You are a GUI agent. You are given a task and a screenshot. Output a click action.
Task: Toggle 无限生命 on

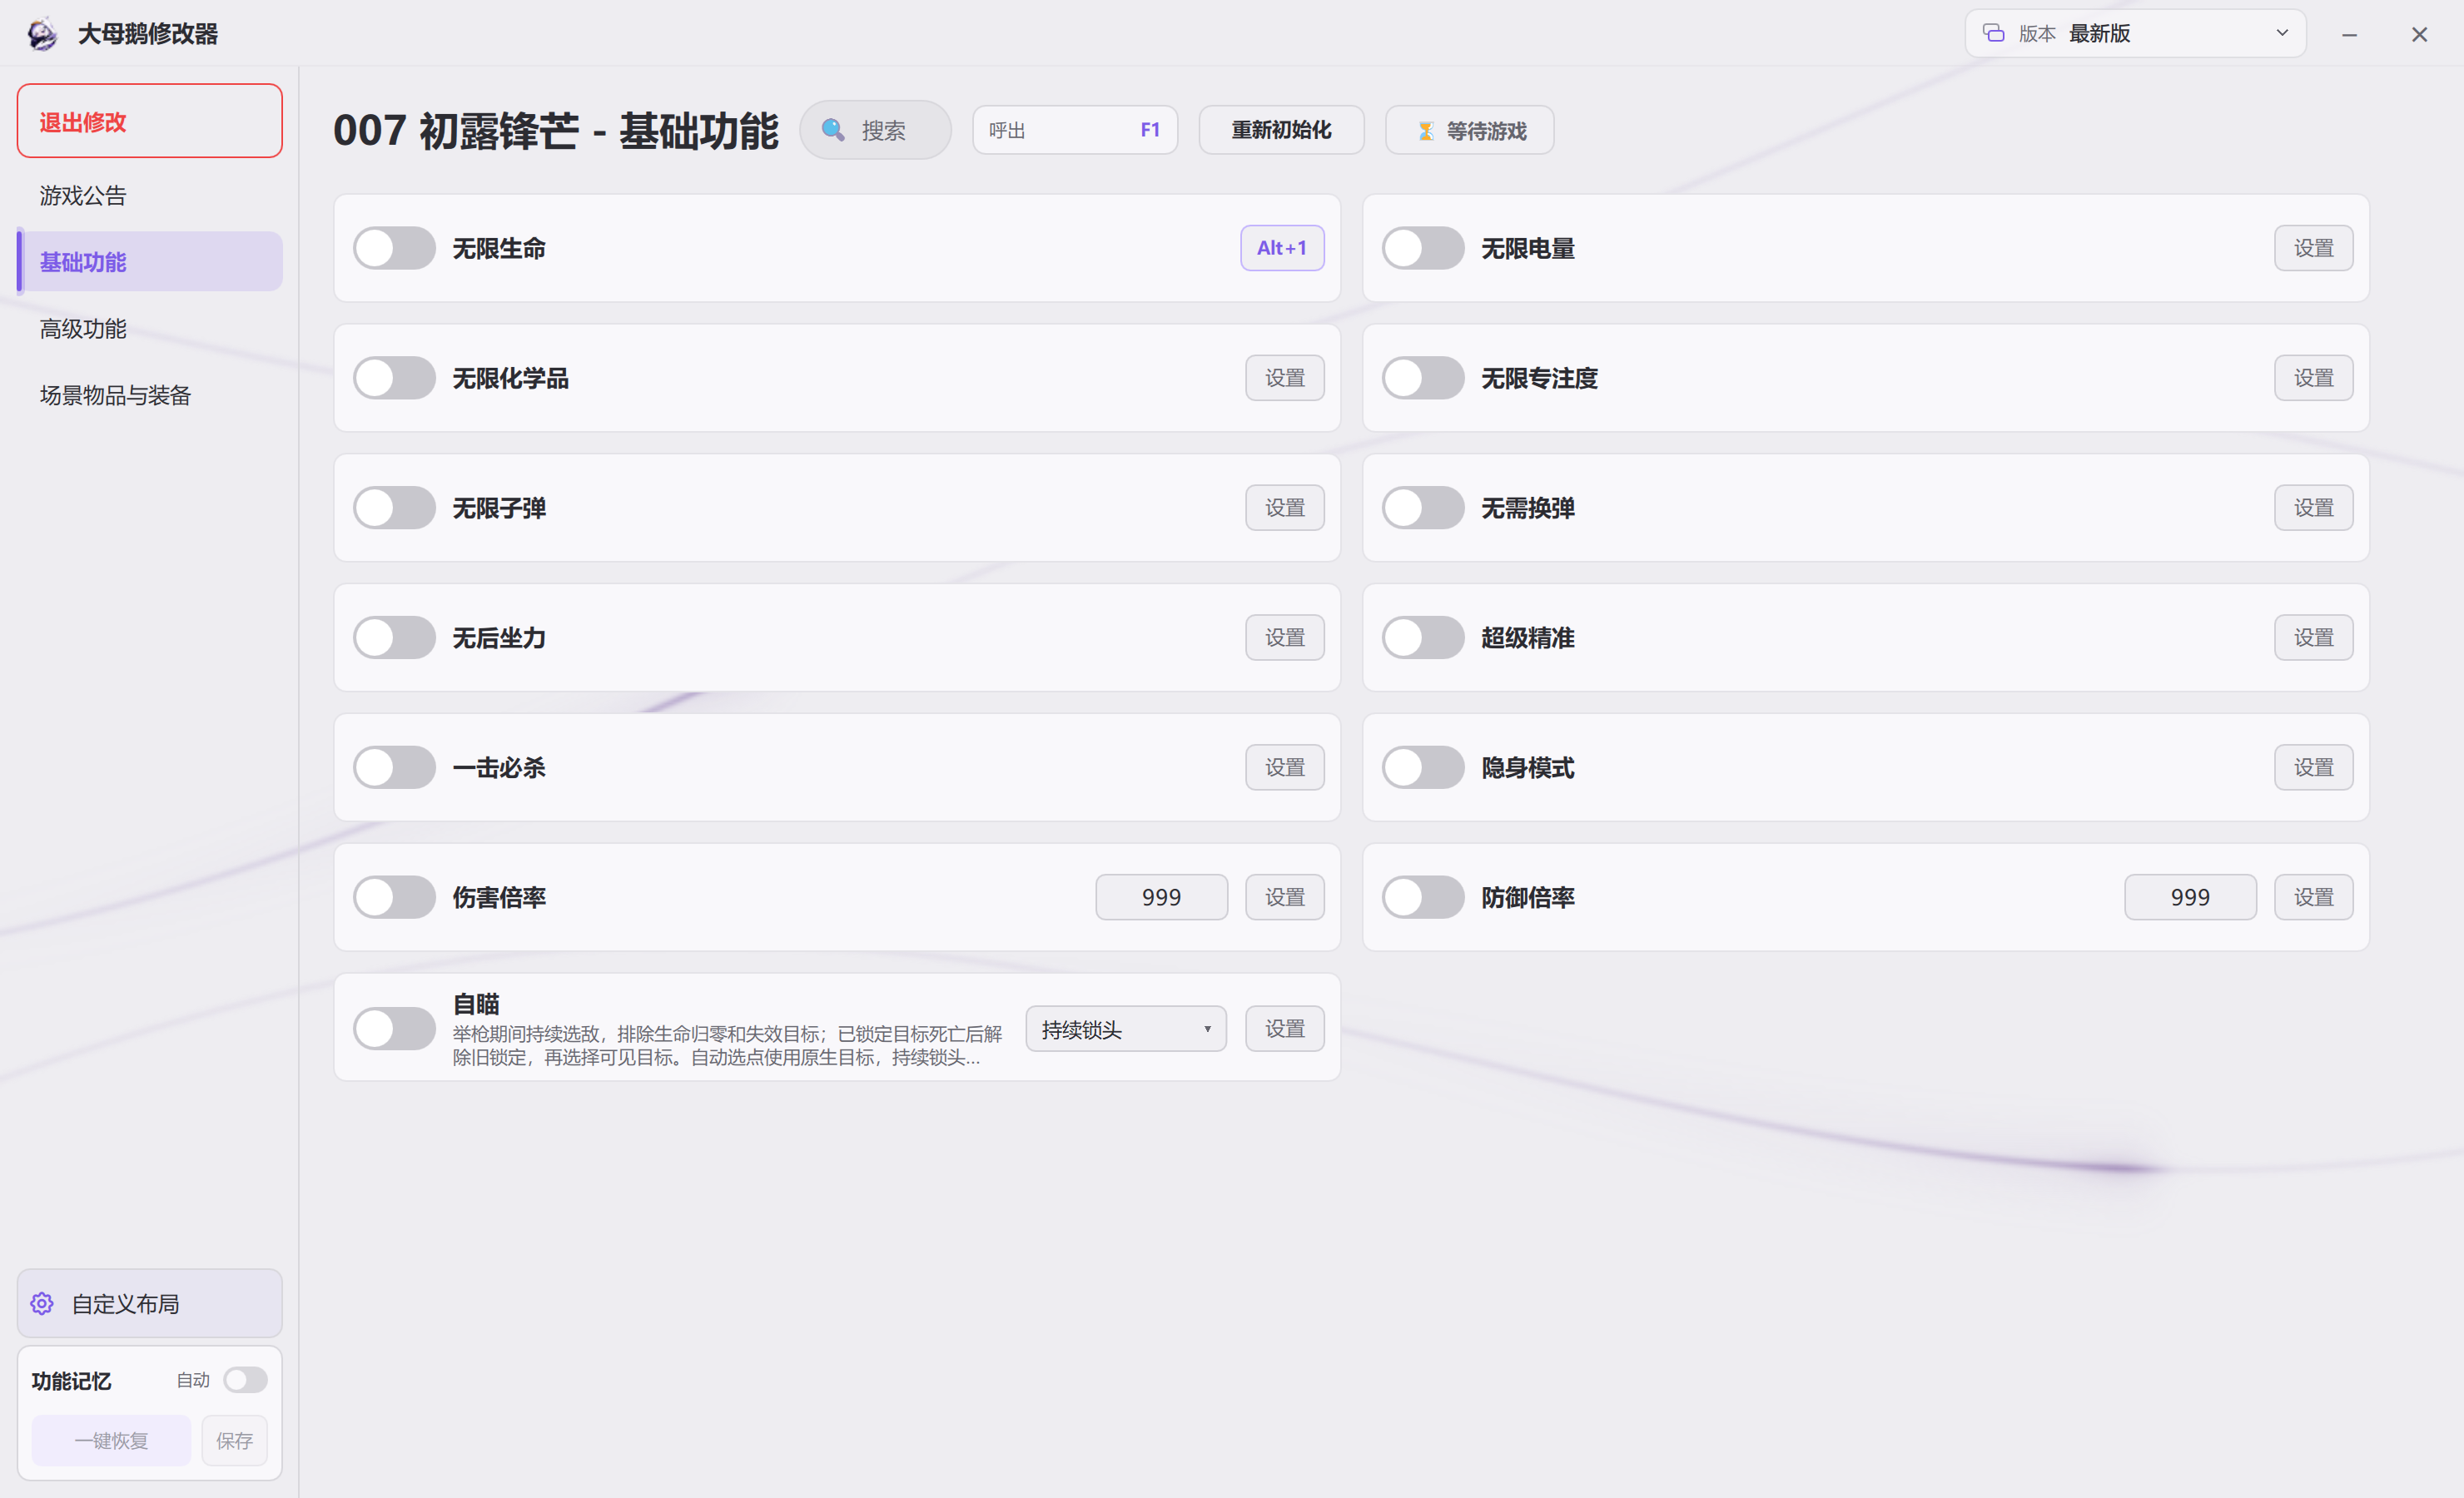coord(394,248)
